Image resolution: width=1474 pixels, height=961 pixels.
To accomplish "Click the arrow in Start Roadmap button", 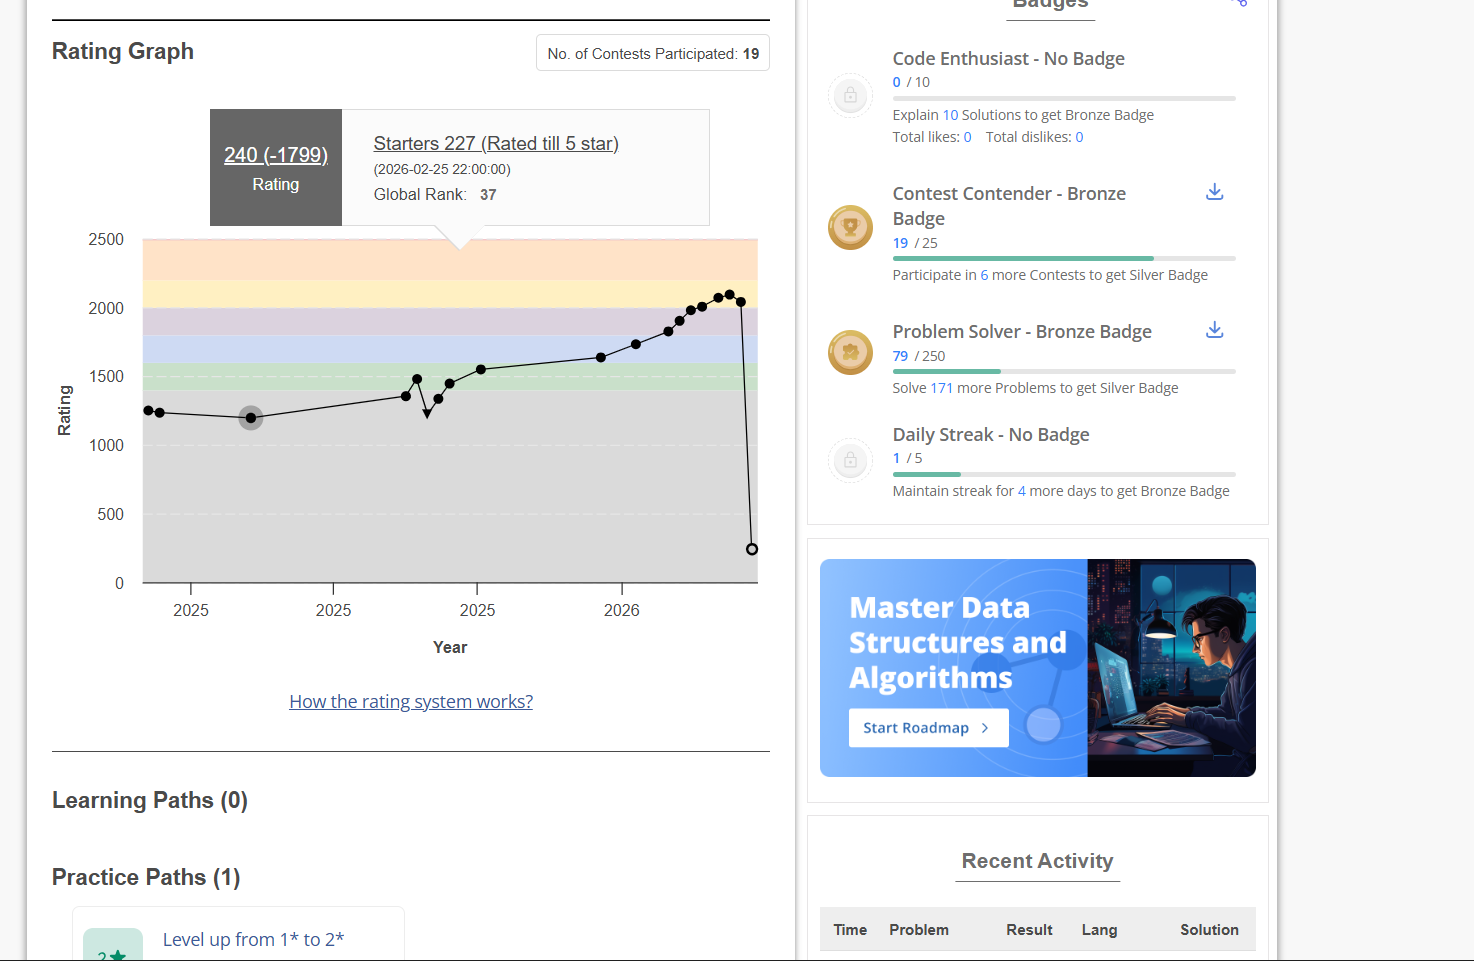I will click(985, 728).
